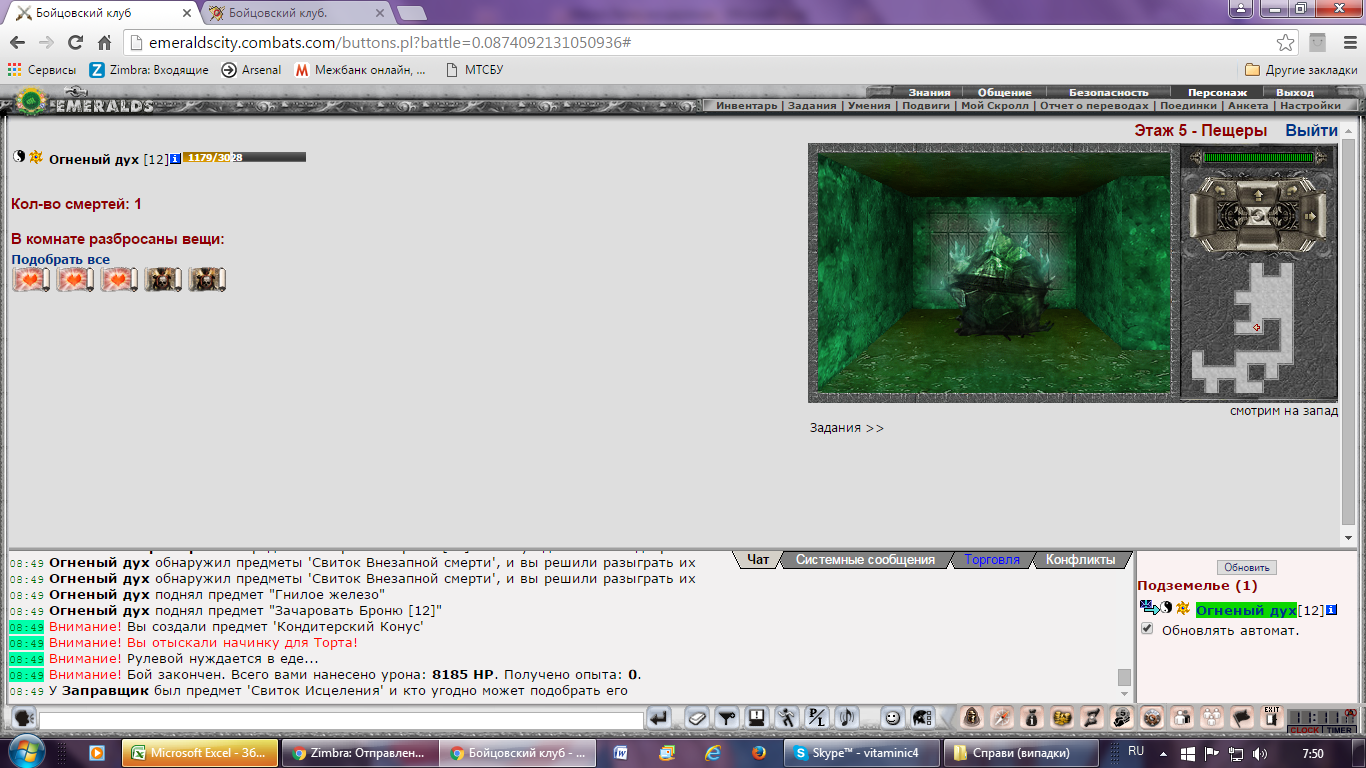Viewport: 1366px width, 768px height.
Task: Click the move-right arrow in navigation panel
Action: coord(1311,216)
